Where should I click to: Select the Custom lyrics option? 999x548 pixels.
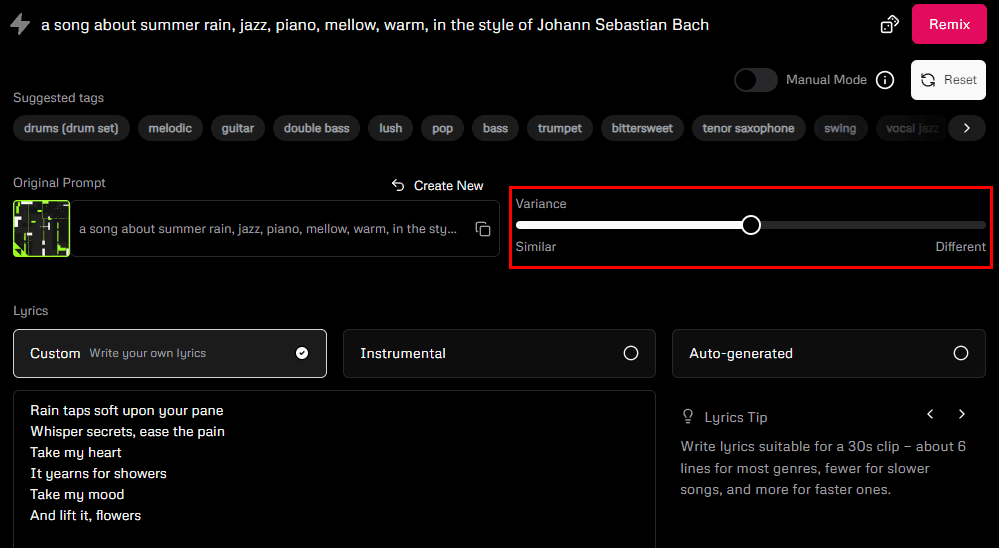170,353
